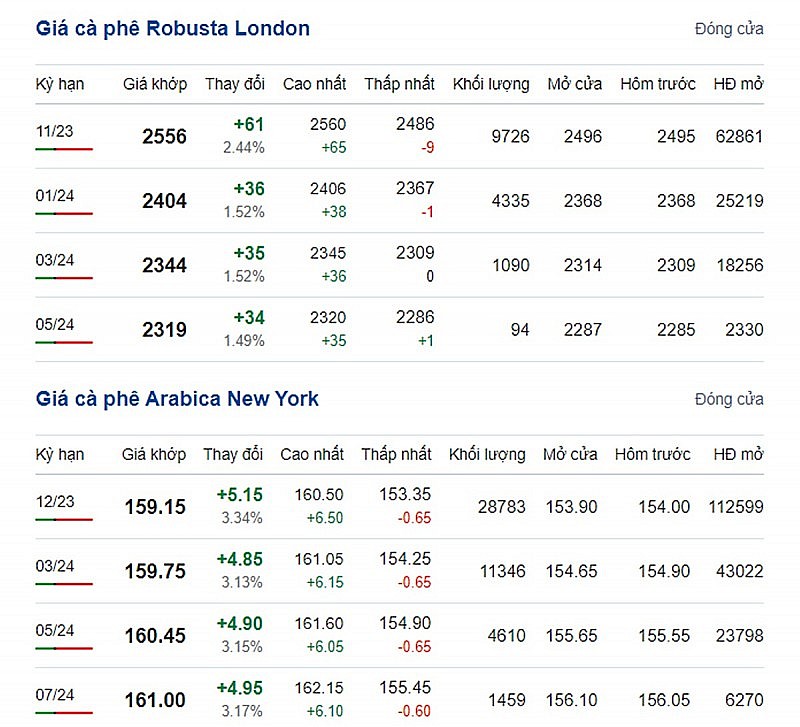The height and width of the screenshot is (727, 800).
Task: Click the Arabica low price 153.35
Action: tap(405, 494)
